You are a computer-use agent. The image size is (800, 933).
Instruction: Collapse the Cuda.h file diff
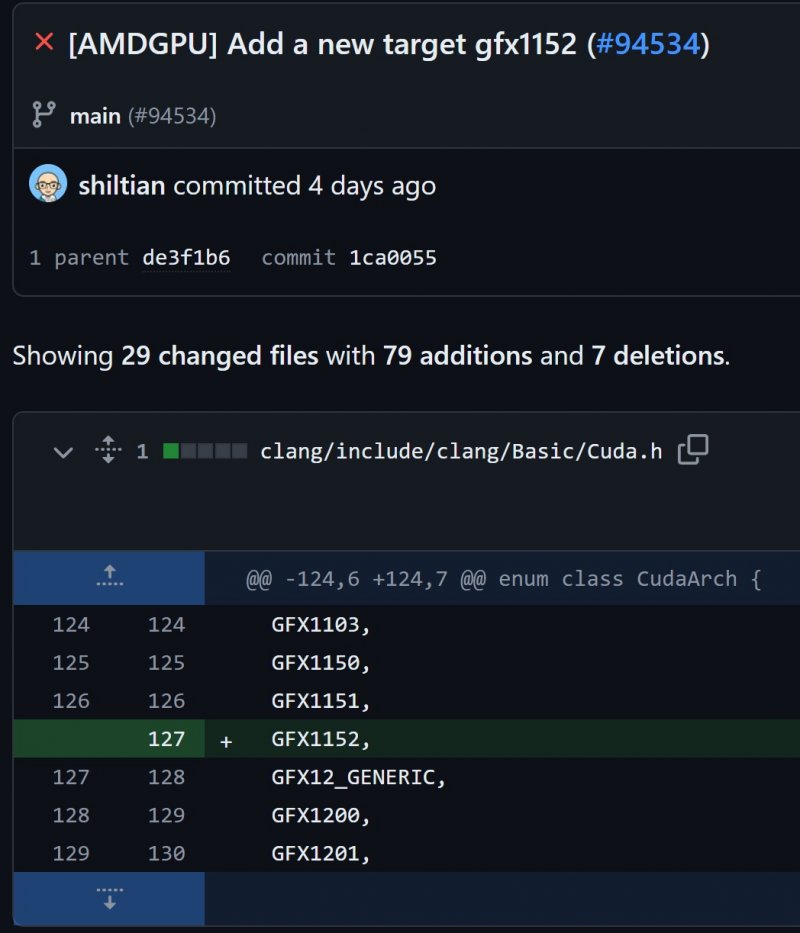pos(63,452)
